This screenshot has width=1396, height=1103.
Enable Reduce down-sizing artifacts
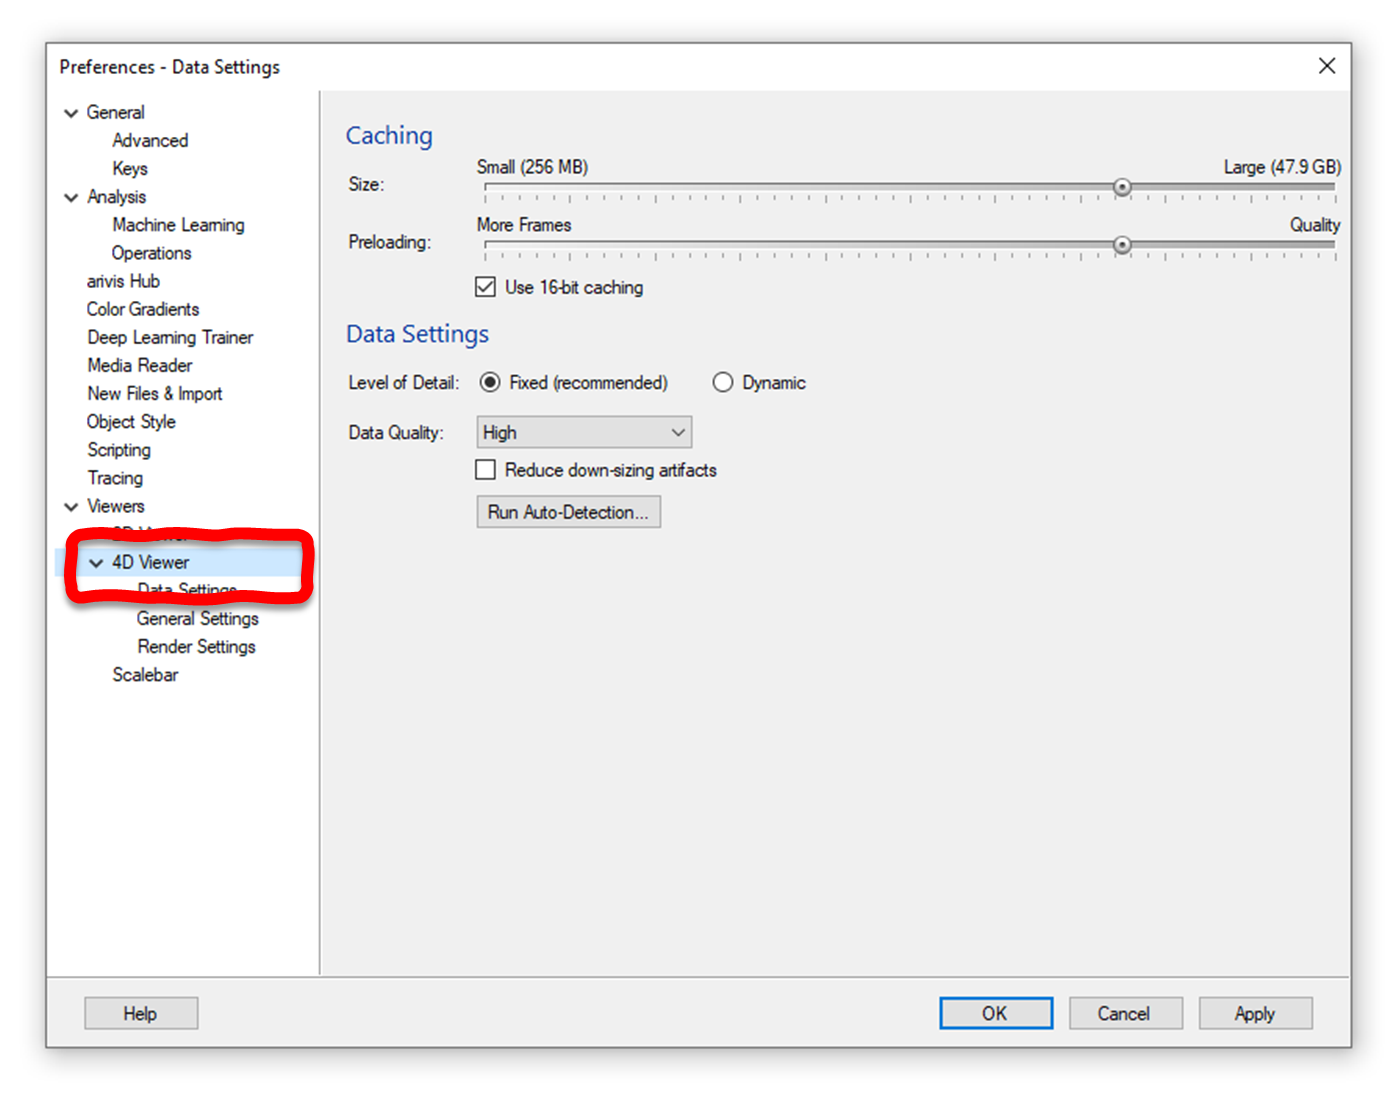485,469
